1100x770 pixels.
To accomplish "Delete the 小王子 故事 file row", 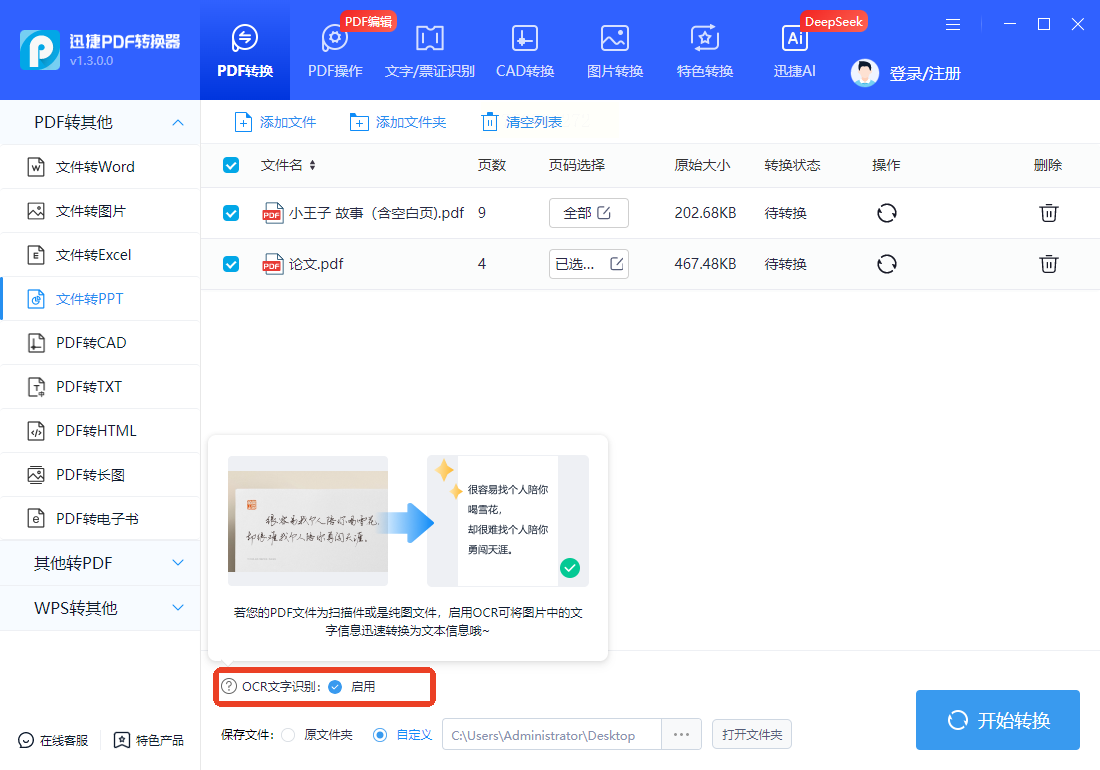I will coord(1049,213).
